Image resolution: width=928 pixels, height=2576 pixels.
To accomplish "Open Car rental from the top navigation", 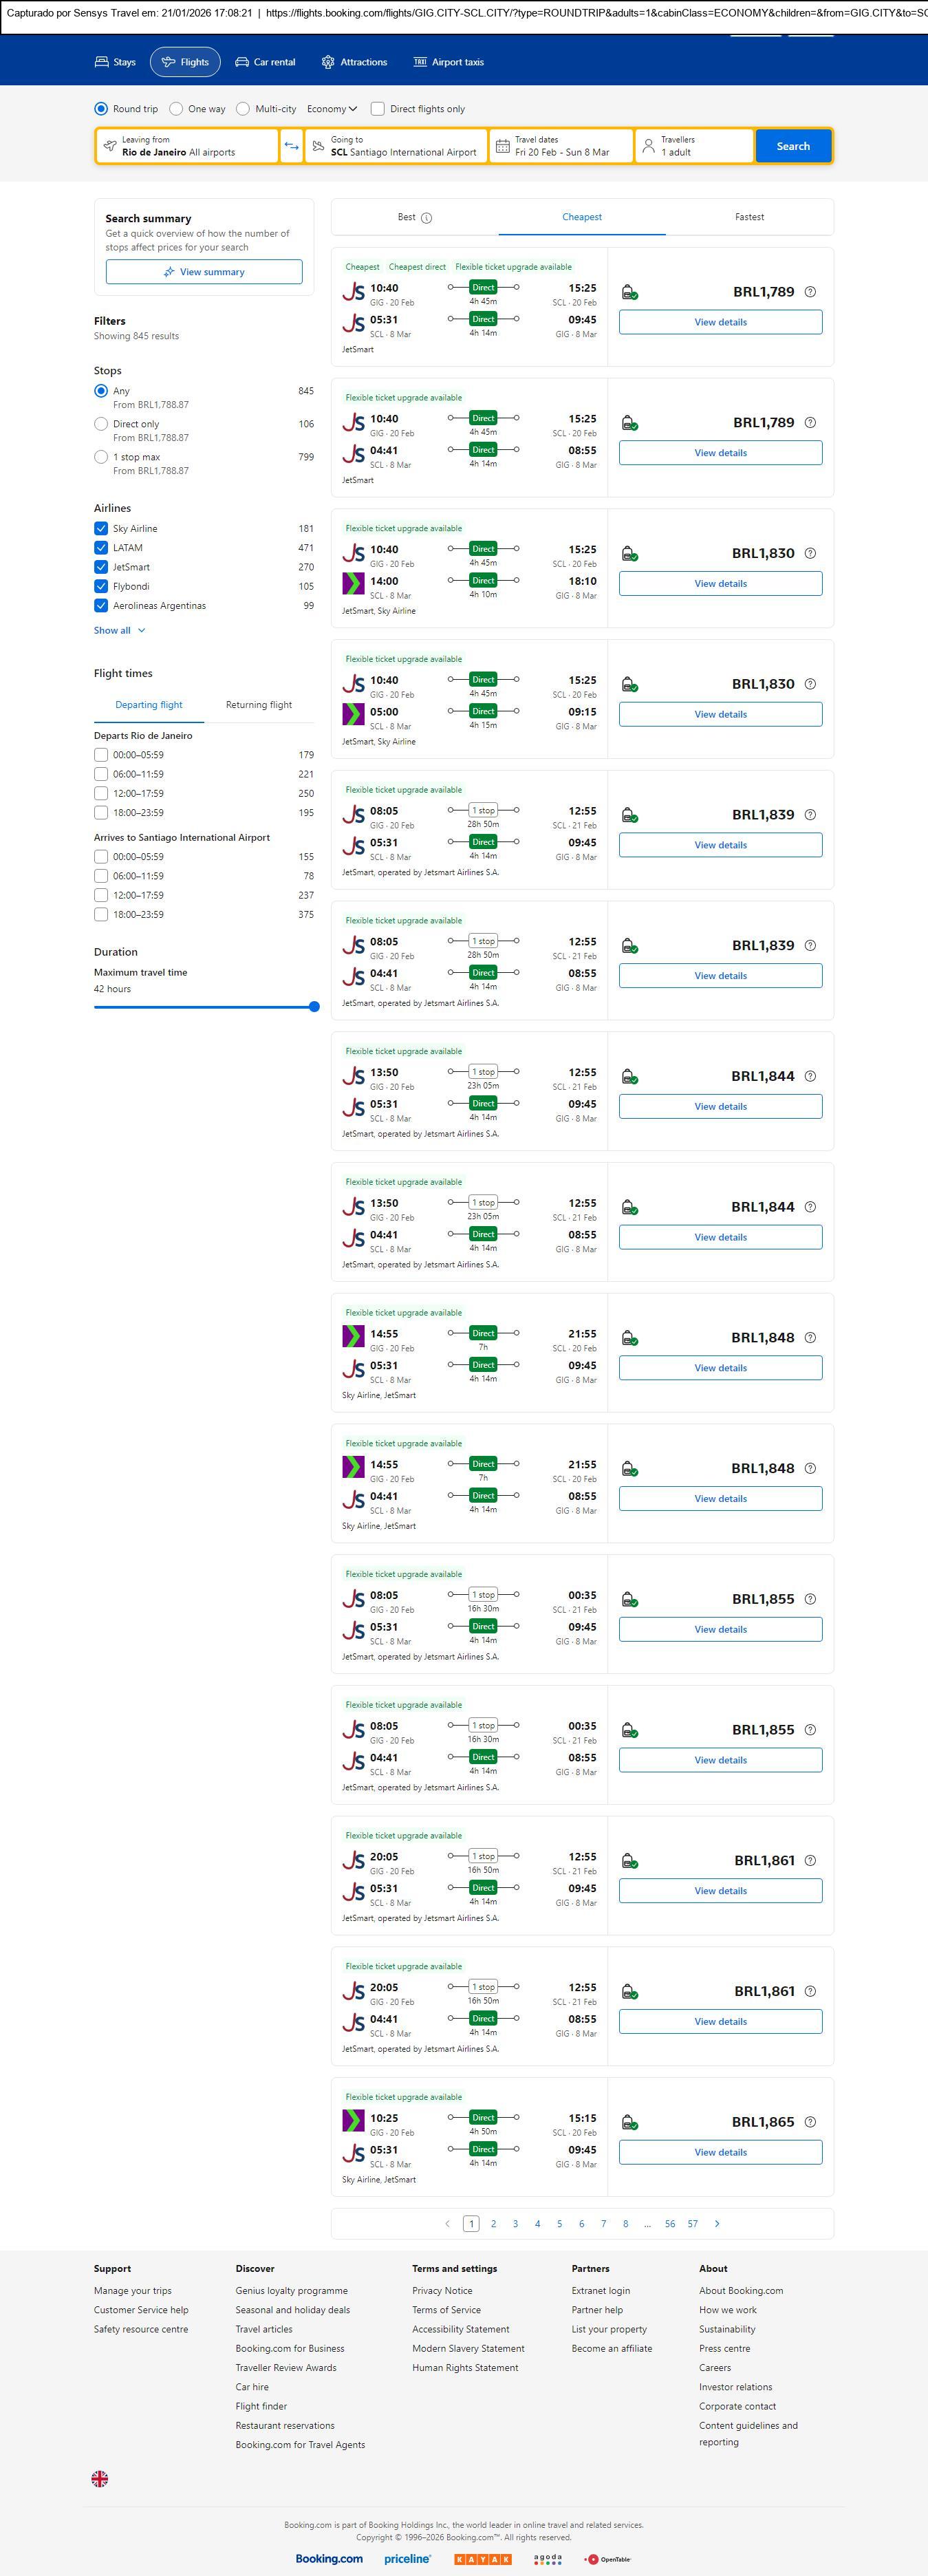I will click(x=265, y=62).
